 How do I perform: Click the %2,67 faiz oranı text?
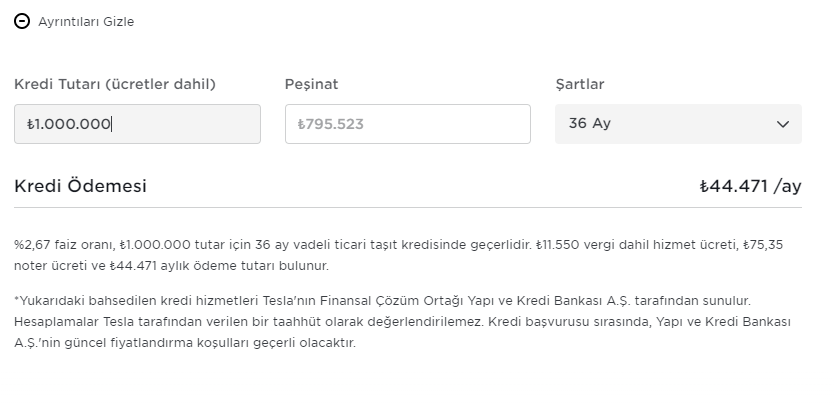[x=65, y=245]
